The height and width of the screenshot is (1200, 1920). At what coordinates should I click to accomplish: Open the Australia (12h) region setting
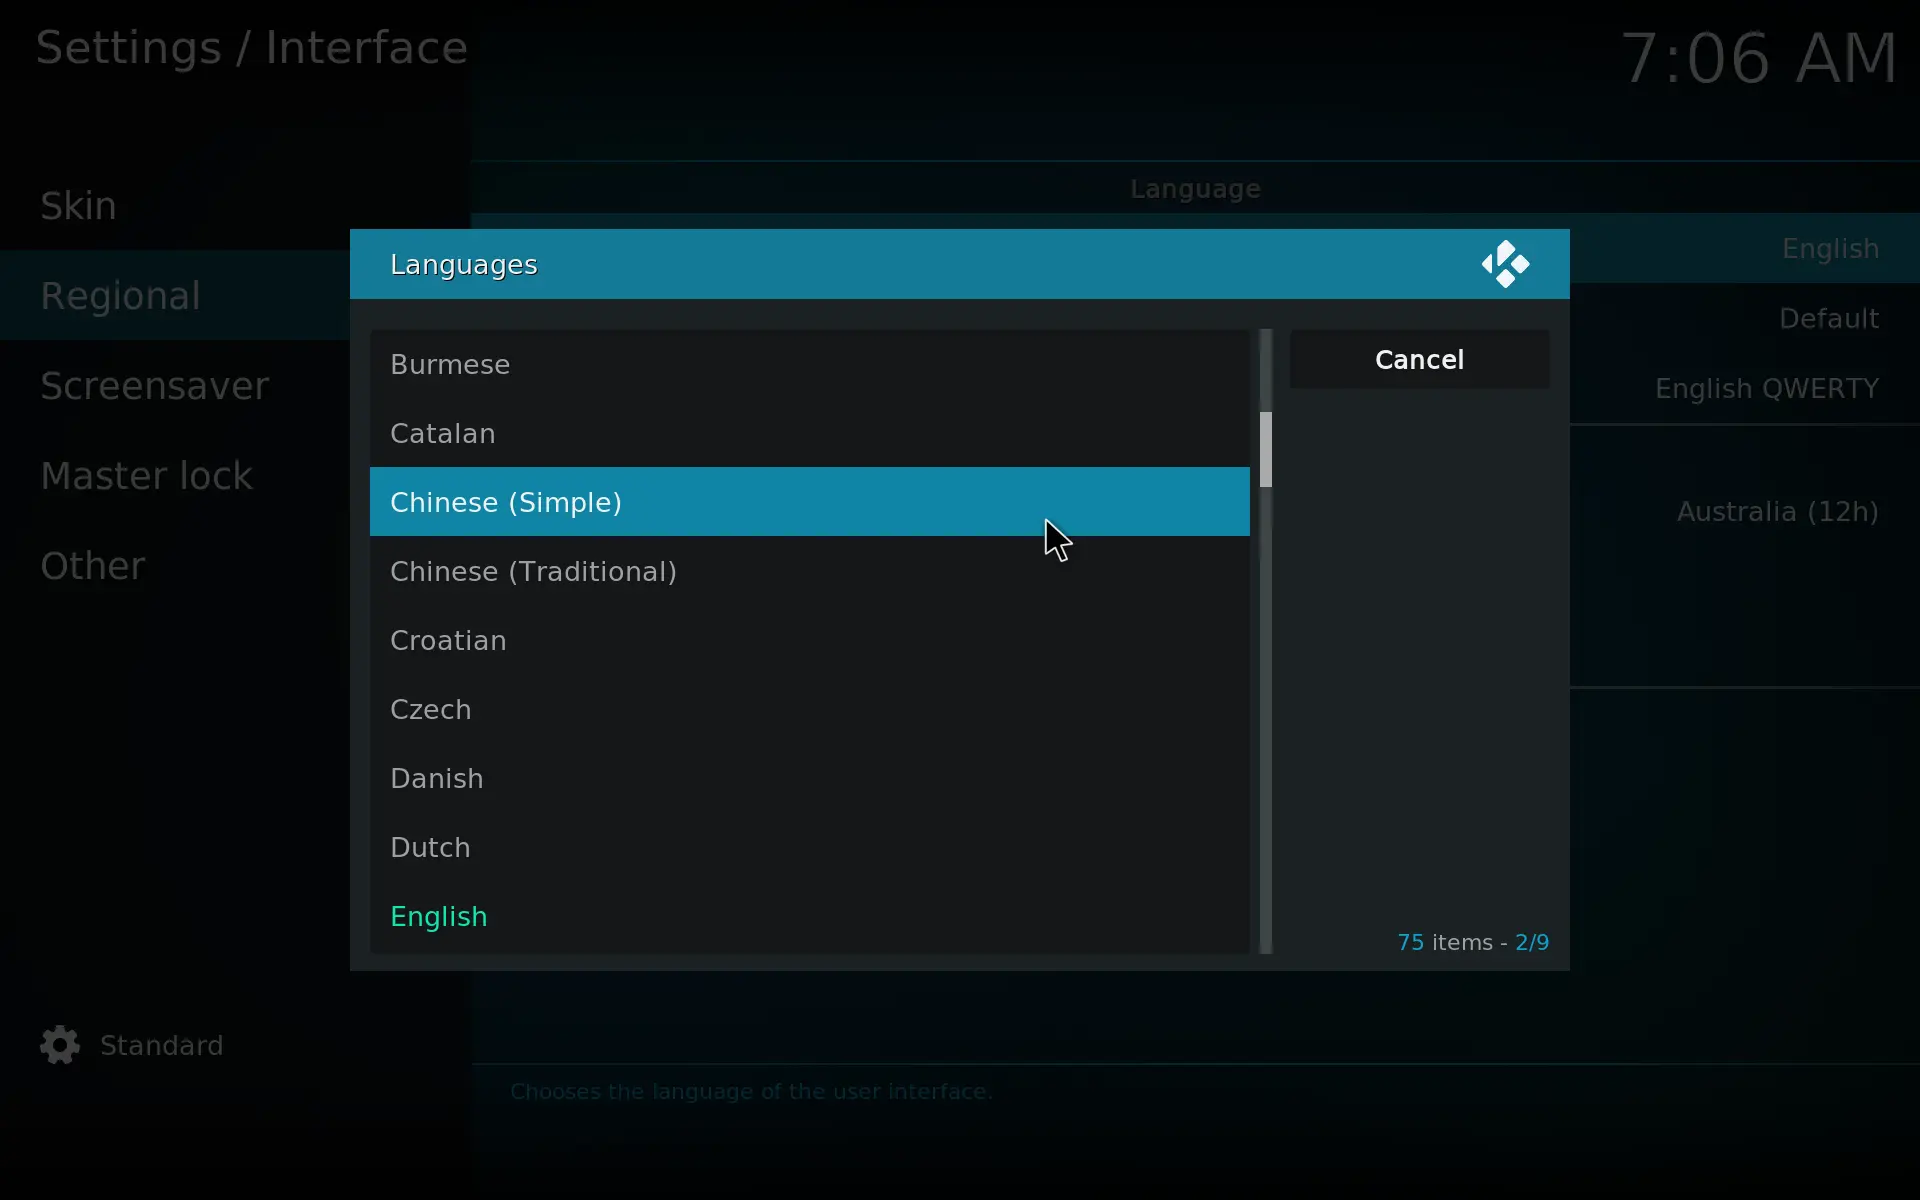[1777, 511]
